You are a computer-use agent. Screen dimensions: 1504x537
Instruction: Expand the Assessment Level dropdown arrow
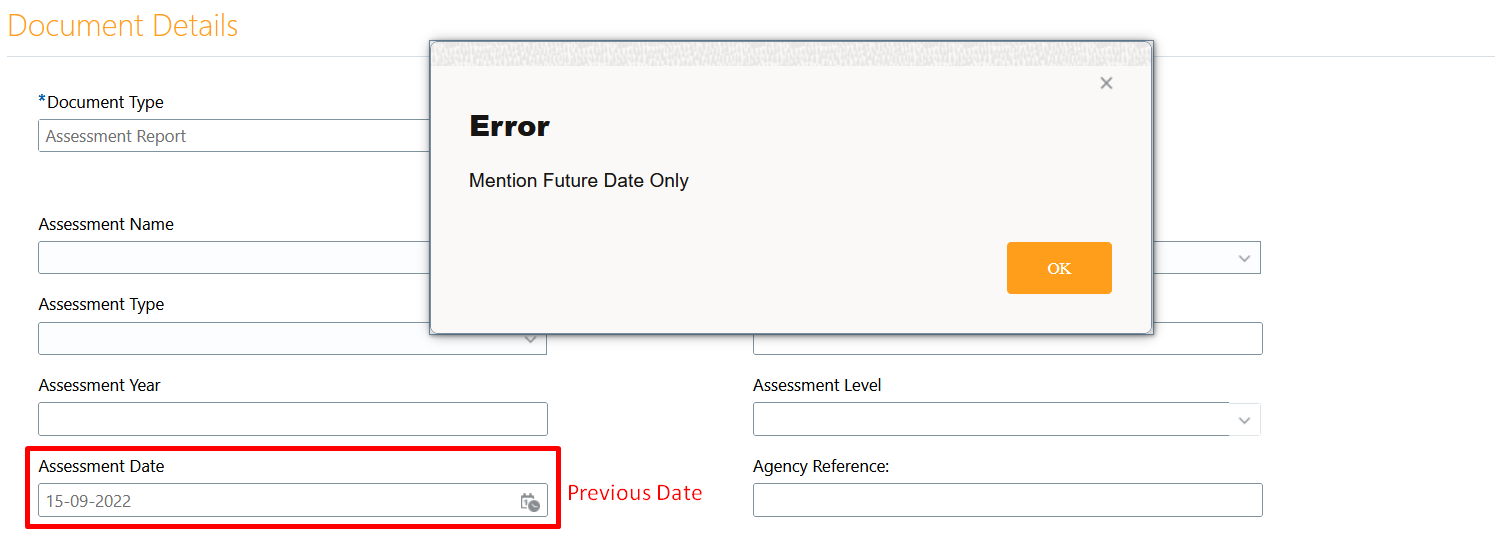click(1244, 420)
